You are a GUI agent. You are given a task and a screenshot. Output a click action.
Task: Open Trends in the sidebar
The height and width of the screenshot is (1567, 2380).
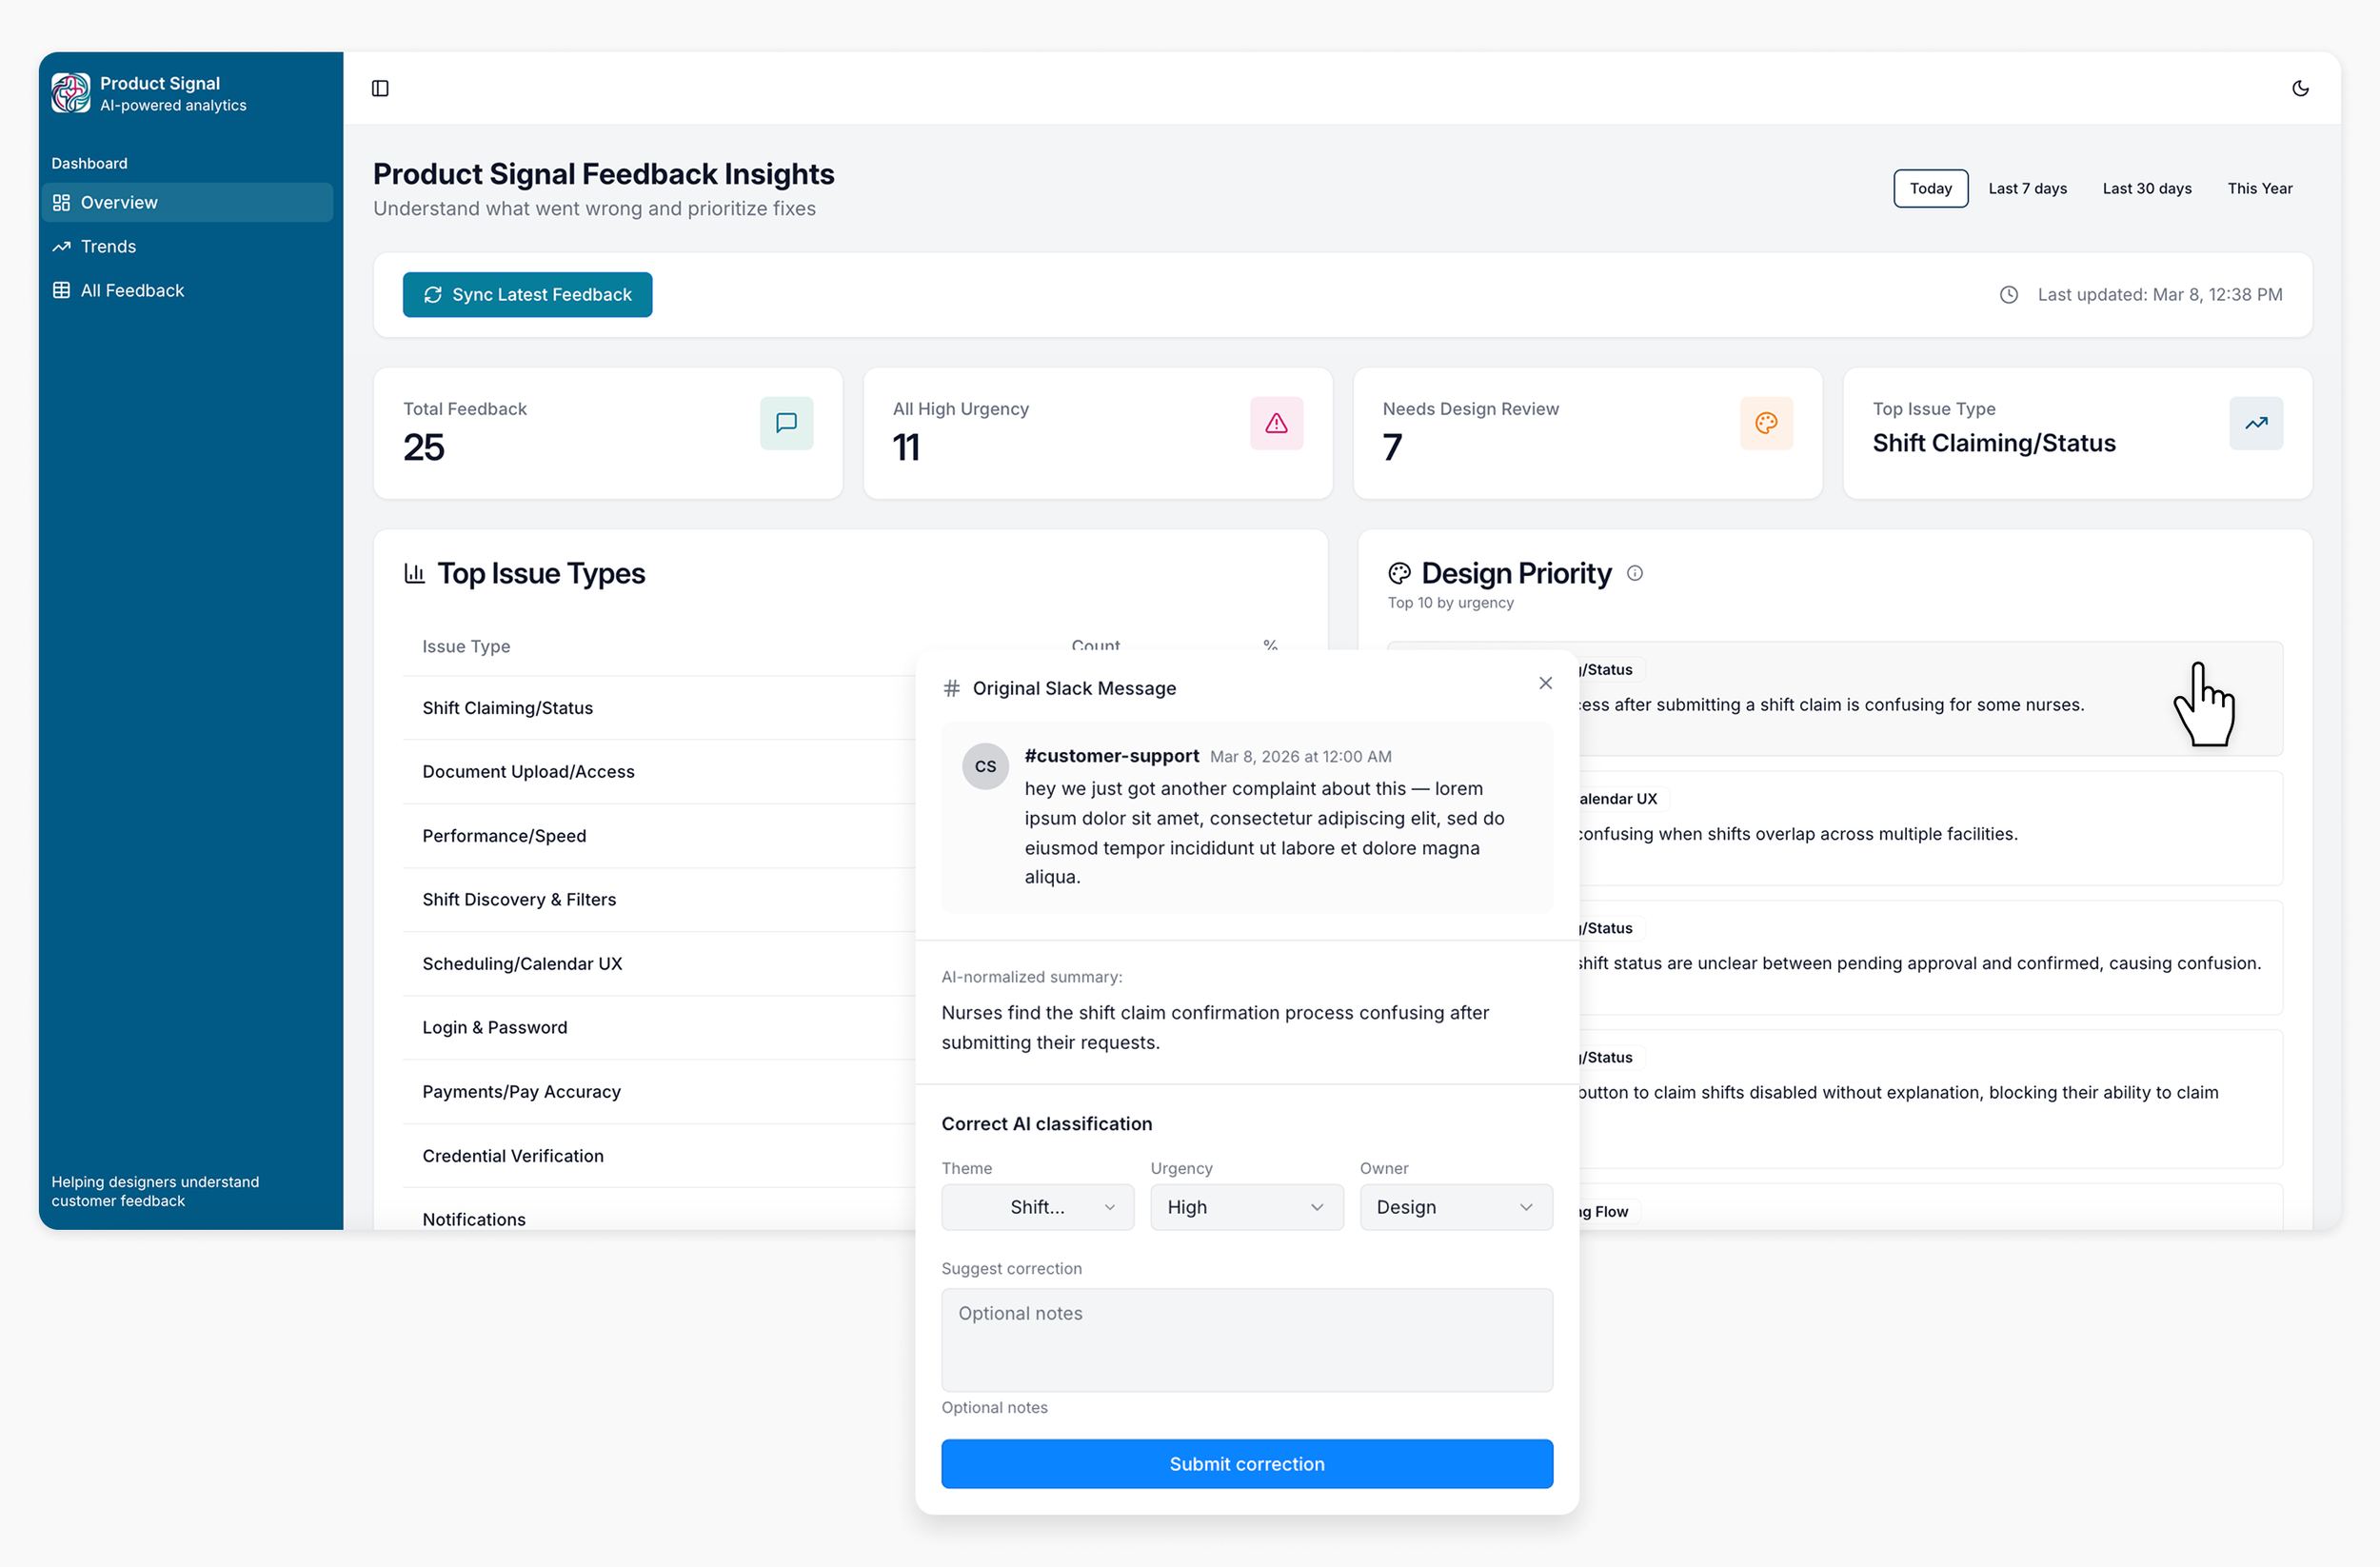[x=108, y=246]
